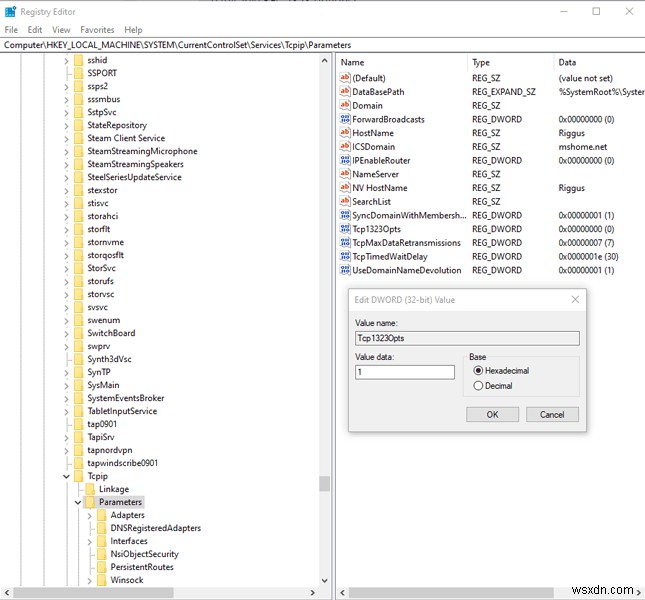The image size is (645, 600).
Task: Expand the sshid tree node
Action: pyautogui.click(x=66, y=60)
